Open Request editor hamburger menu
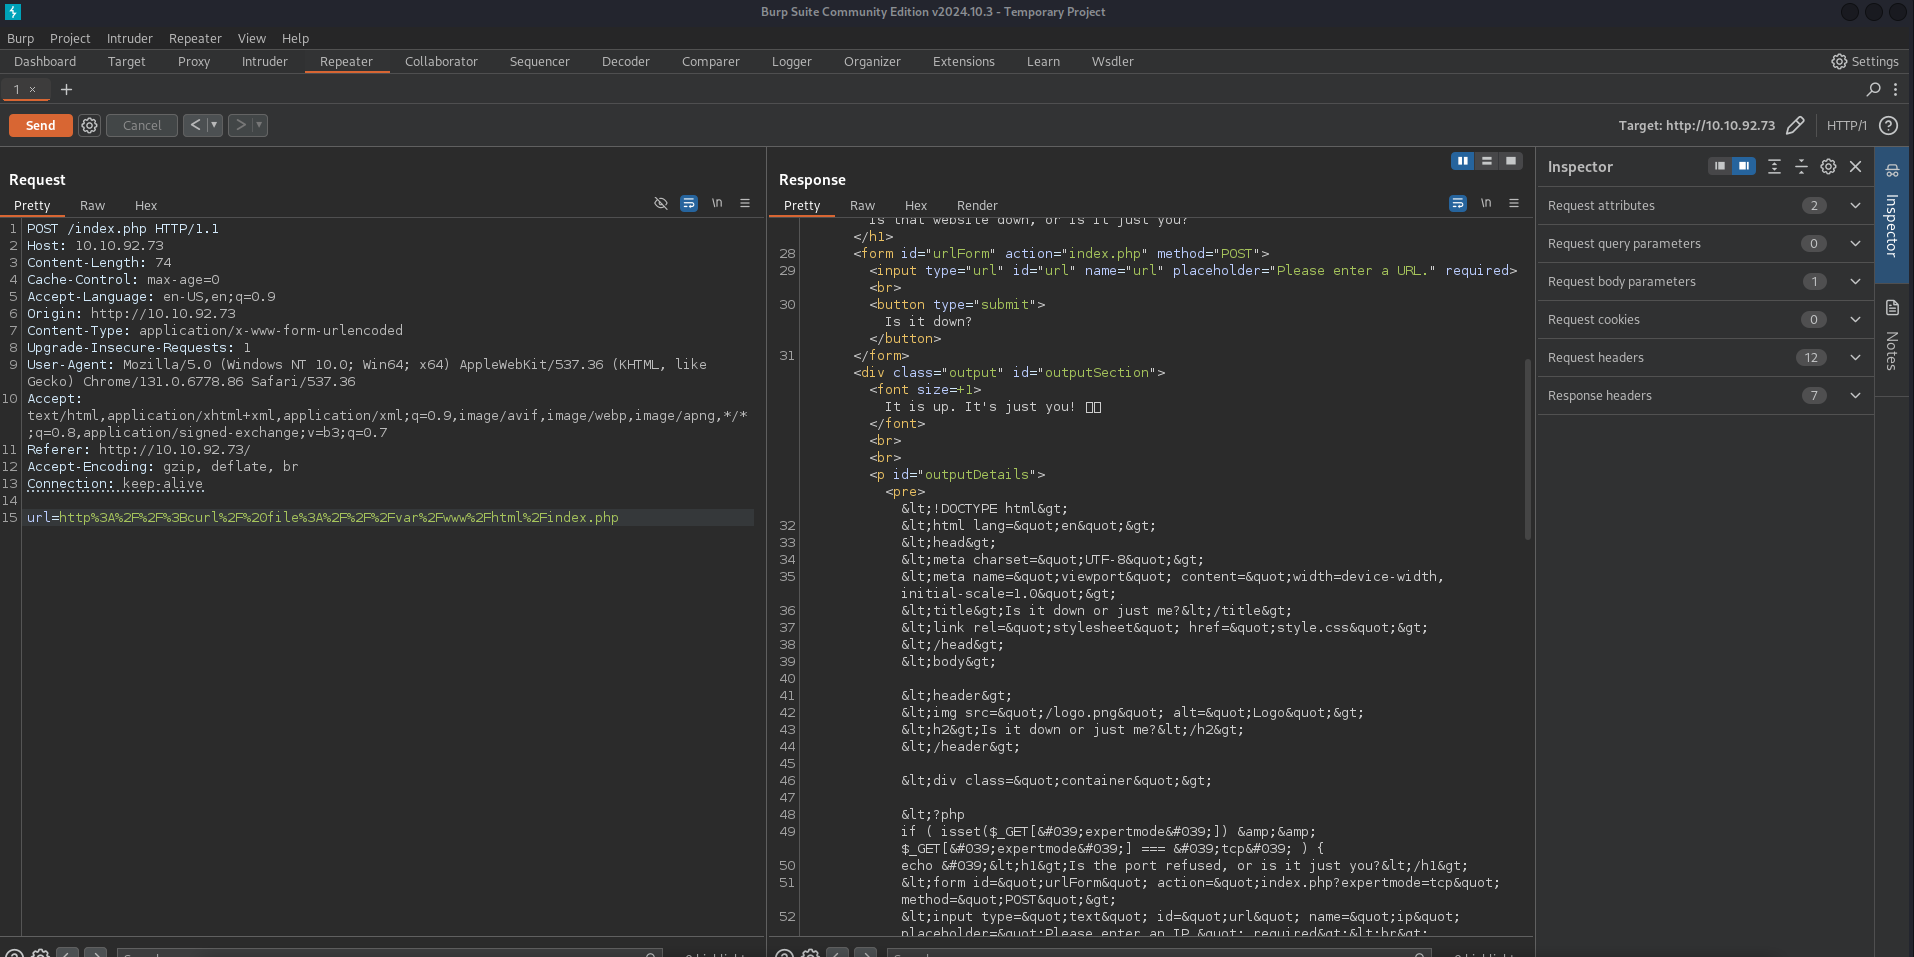Viewport: 1914px width, 957px height. pyautogui.click(x=745, y=203)
